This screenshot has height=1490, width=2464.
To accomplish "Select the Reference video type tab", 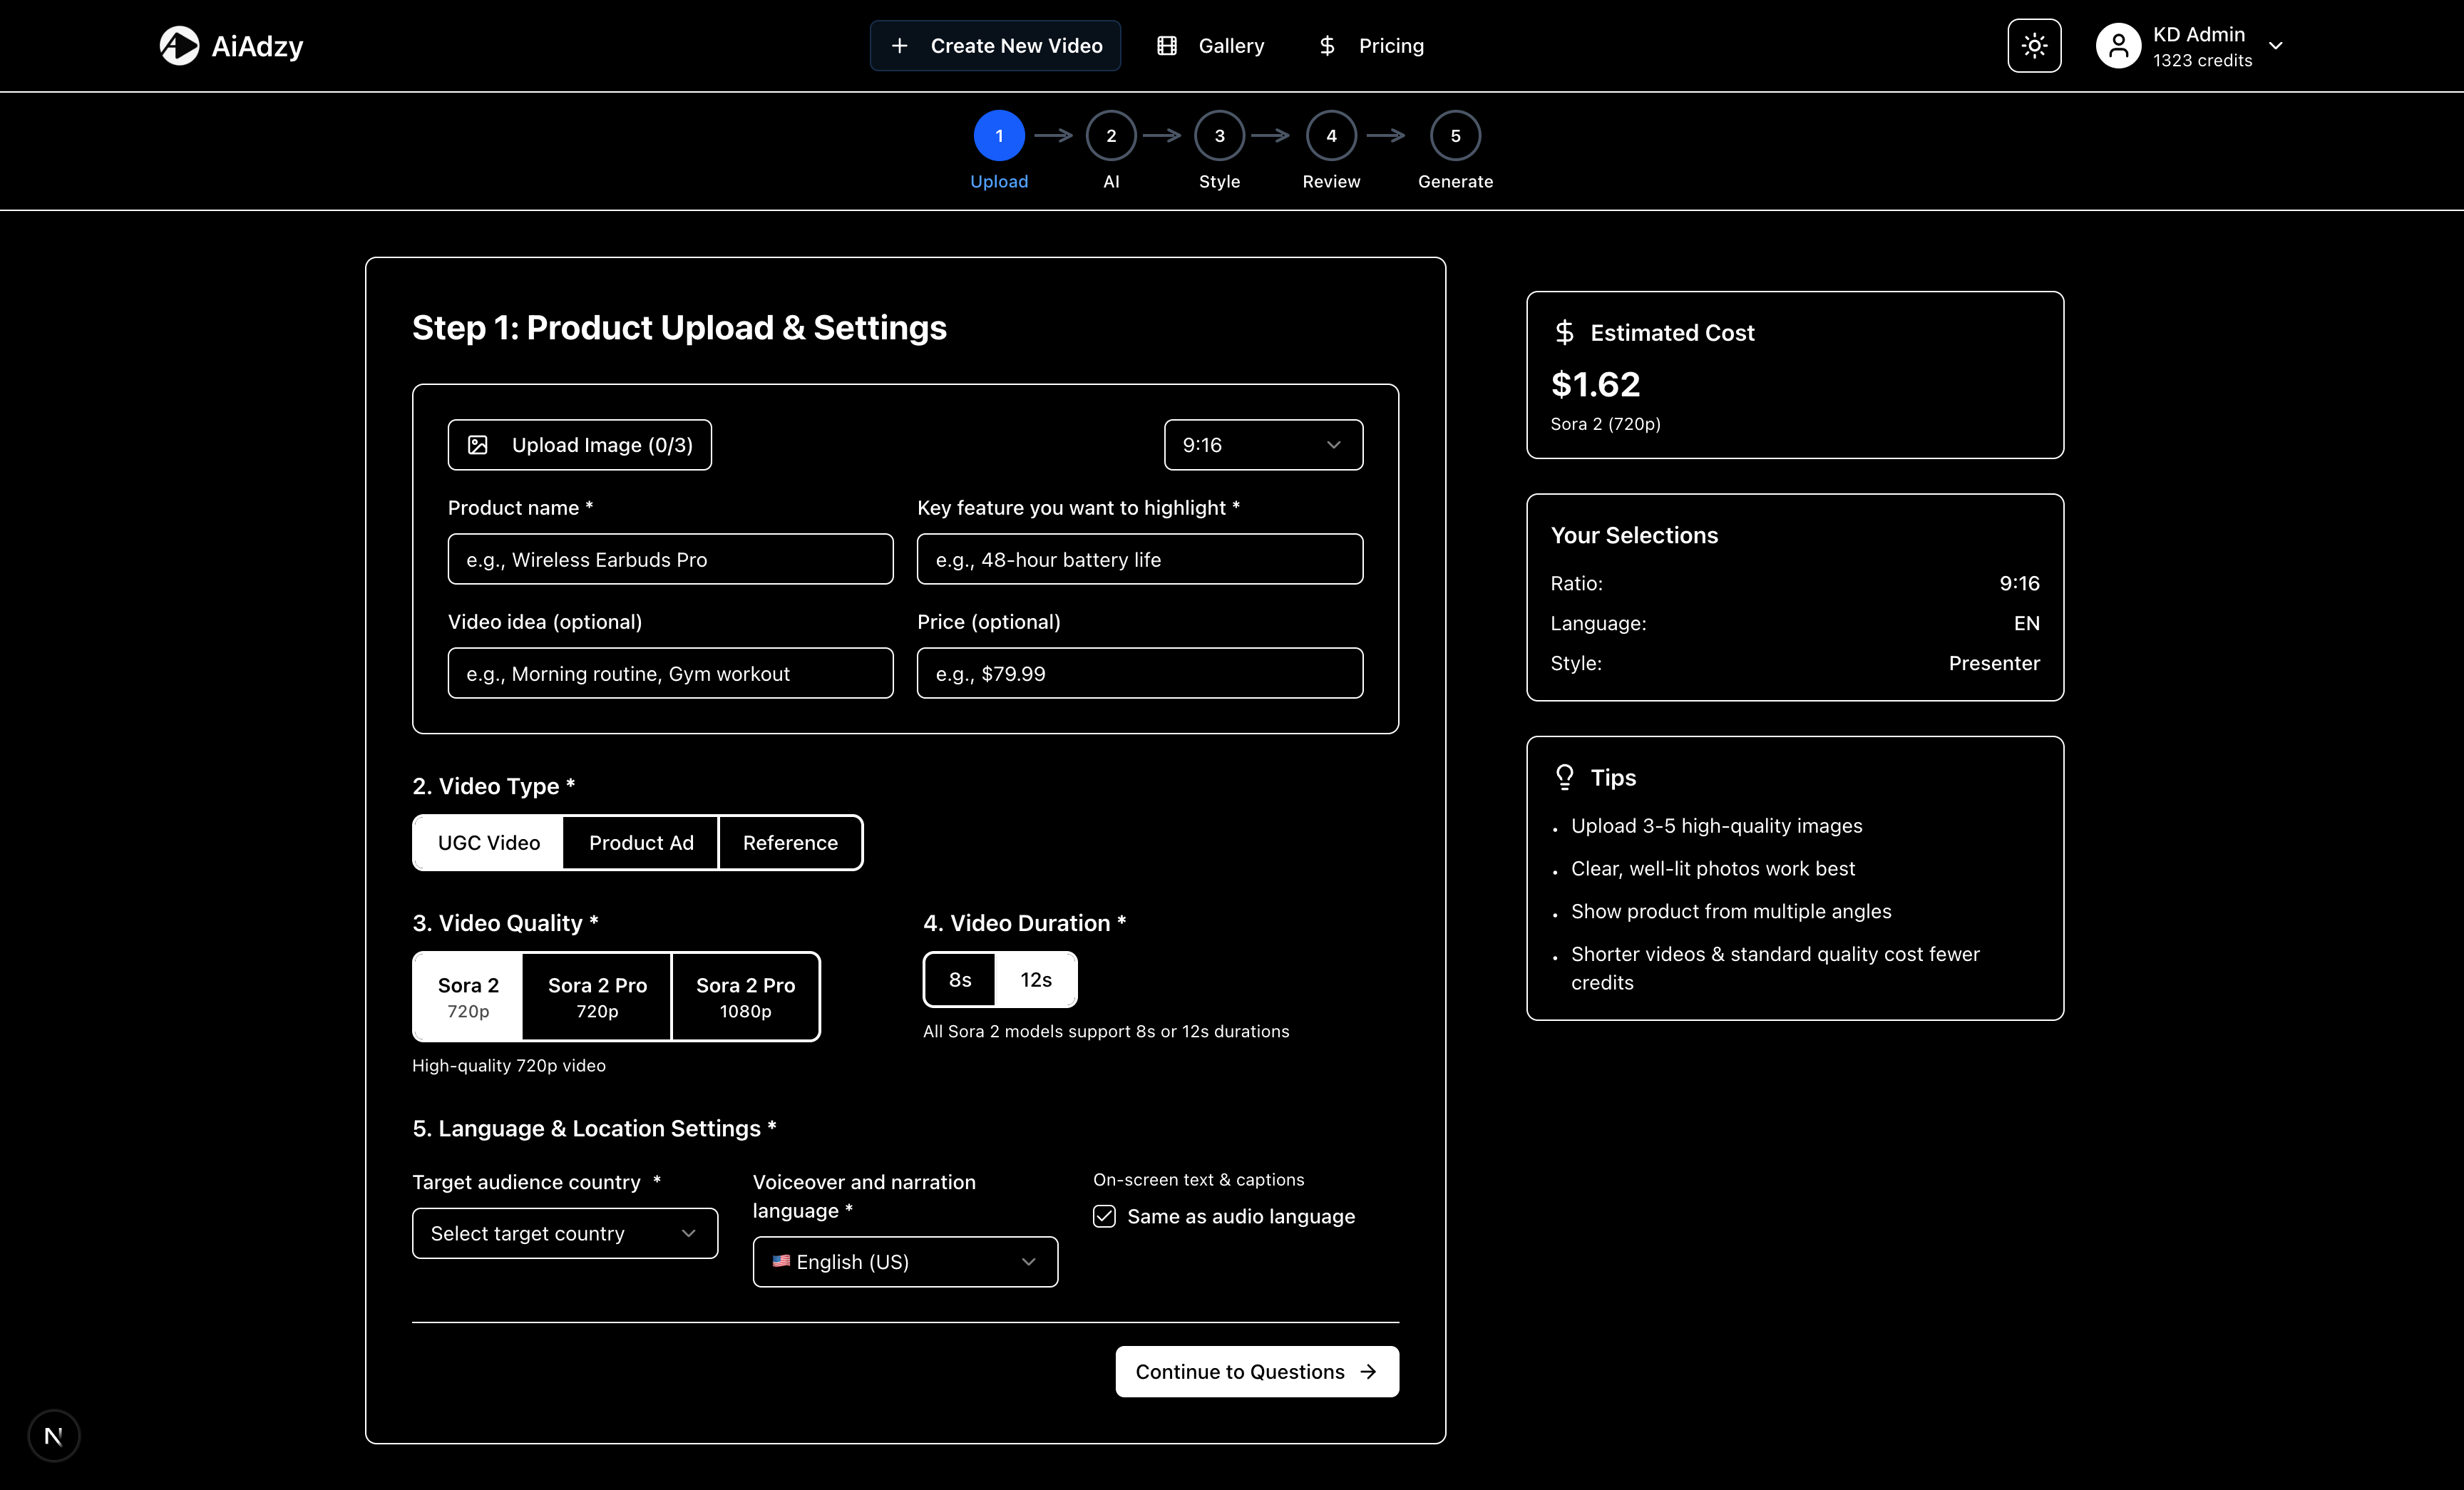I will click(789, 842).
